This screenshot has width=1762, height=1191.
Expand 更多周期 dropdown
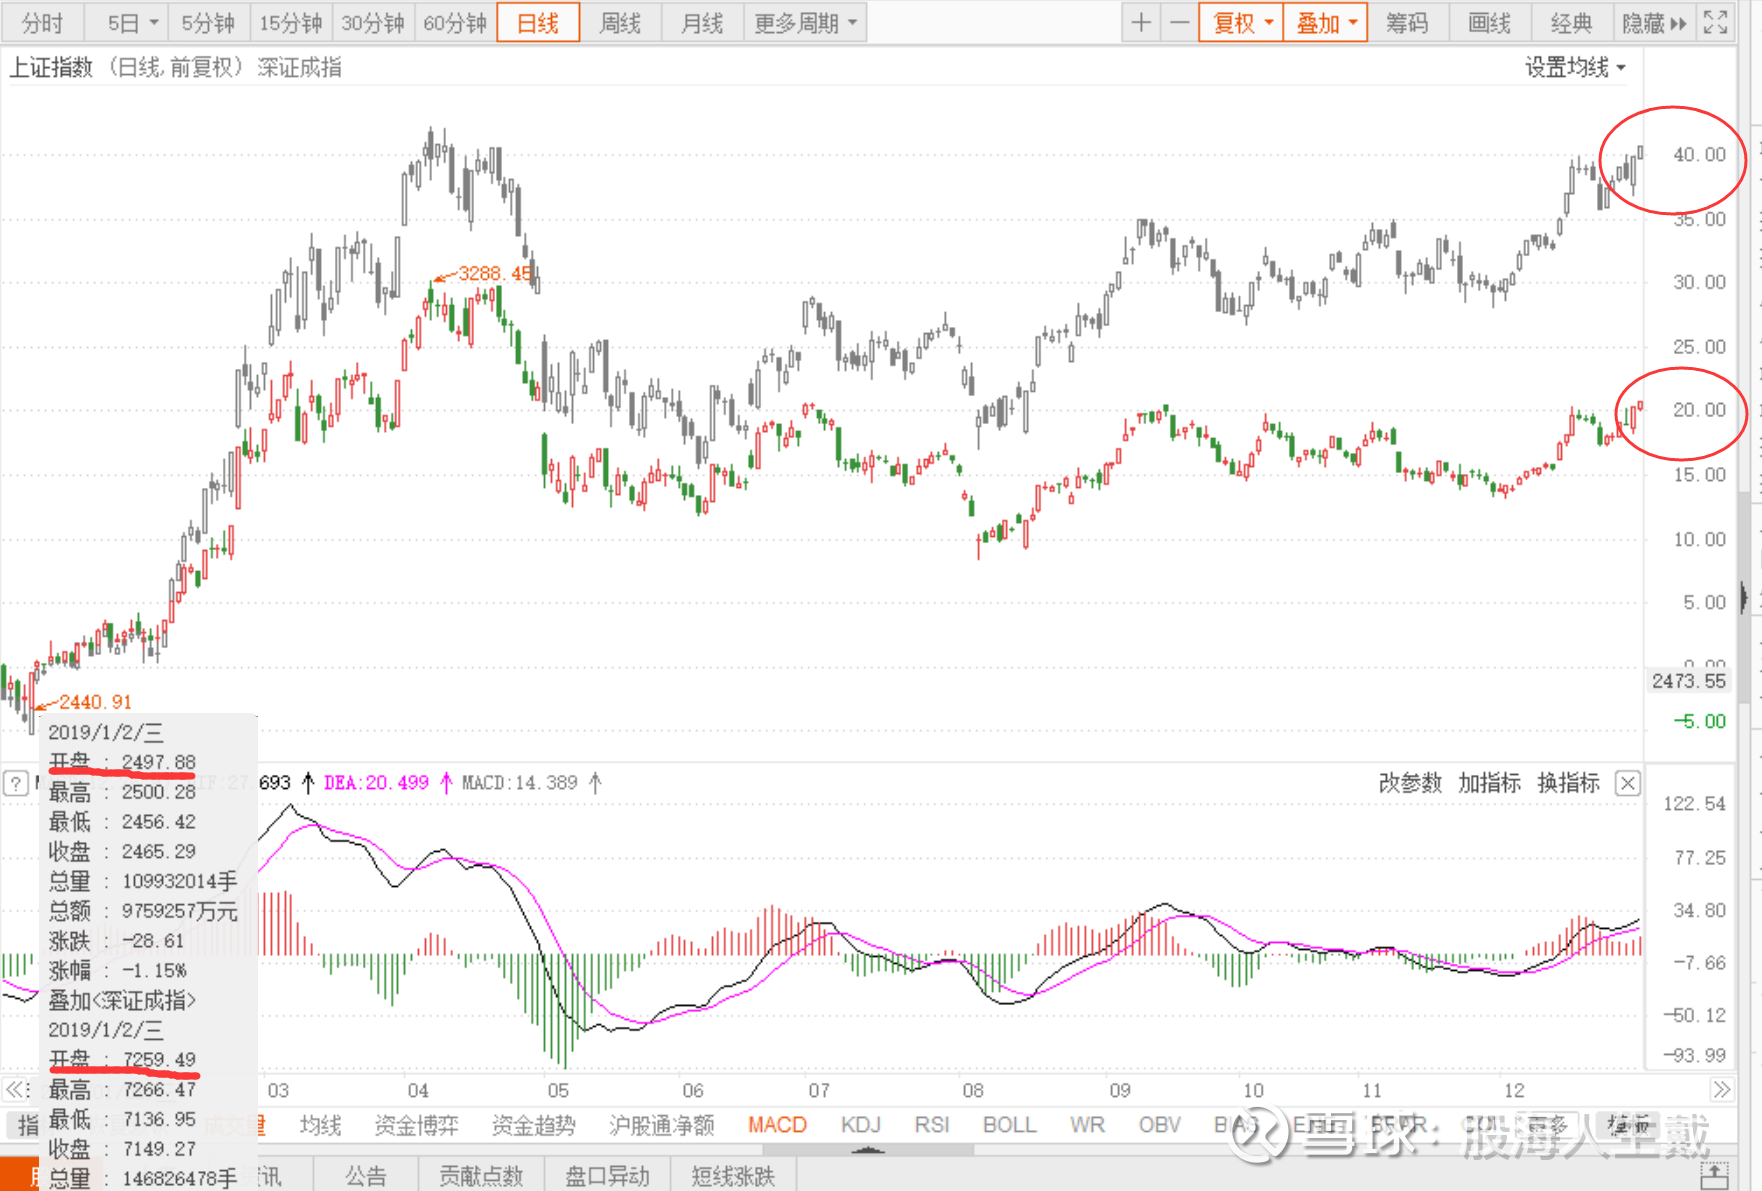[x=805, y=23]
